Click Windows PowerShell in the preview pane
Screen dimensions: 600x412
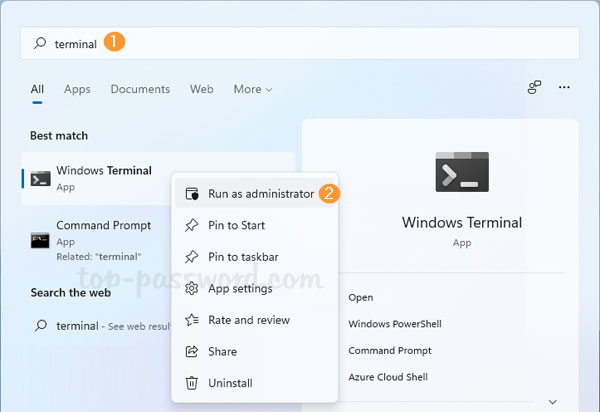[x=394, y=324]
